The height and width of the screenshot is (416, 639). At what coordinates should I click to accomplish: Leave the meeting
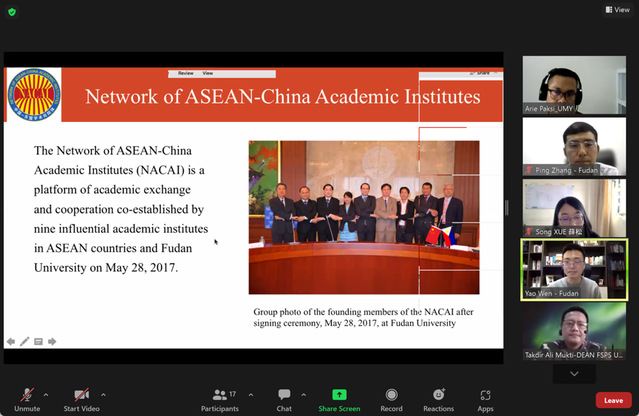[x=613, y=400]
